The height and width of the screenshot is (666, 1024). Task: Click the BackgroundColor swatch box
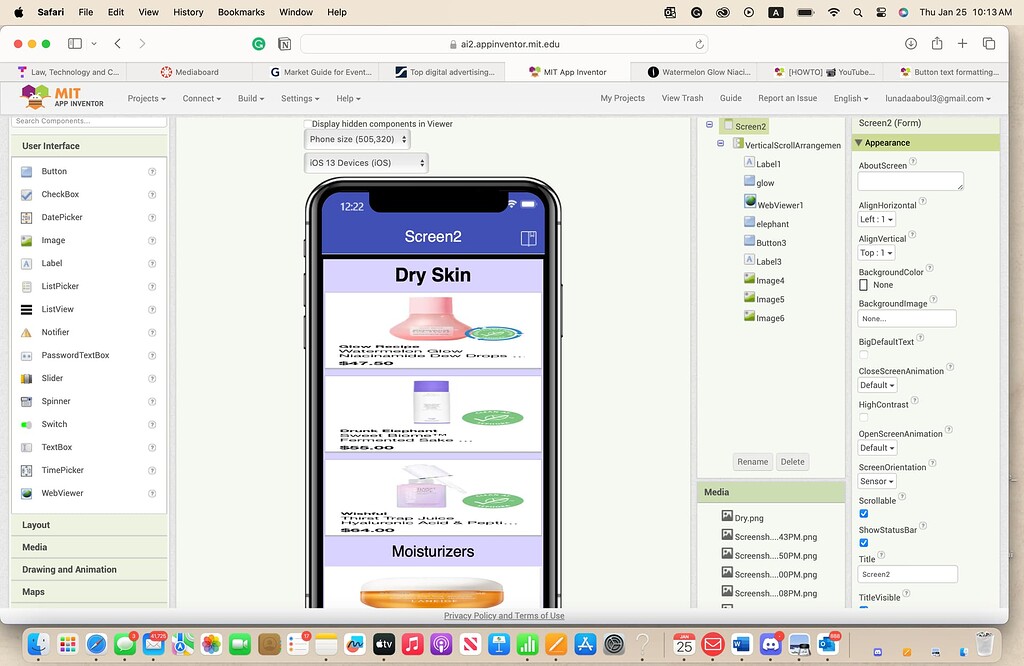click(864, 285)
